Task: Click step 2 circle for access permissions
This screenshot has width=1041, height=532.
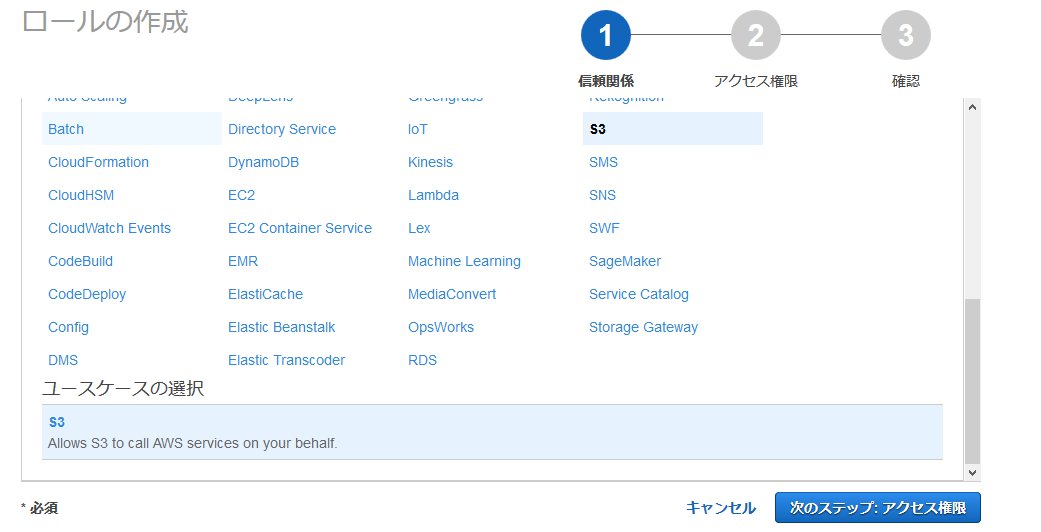Action: 755,37
